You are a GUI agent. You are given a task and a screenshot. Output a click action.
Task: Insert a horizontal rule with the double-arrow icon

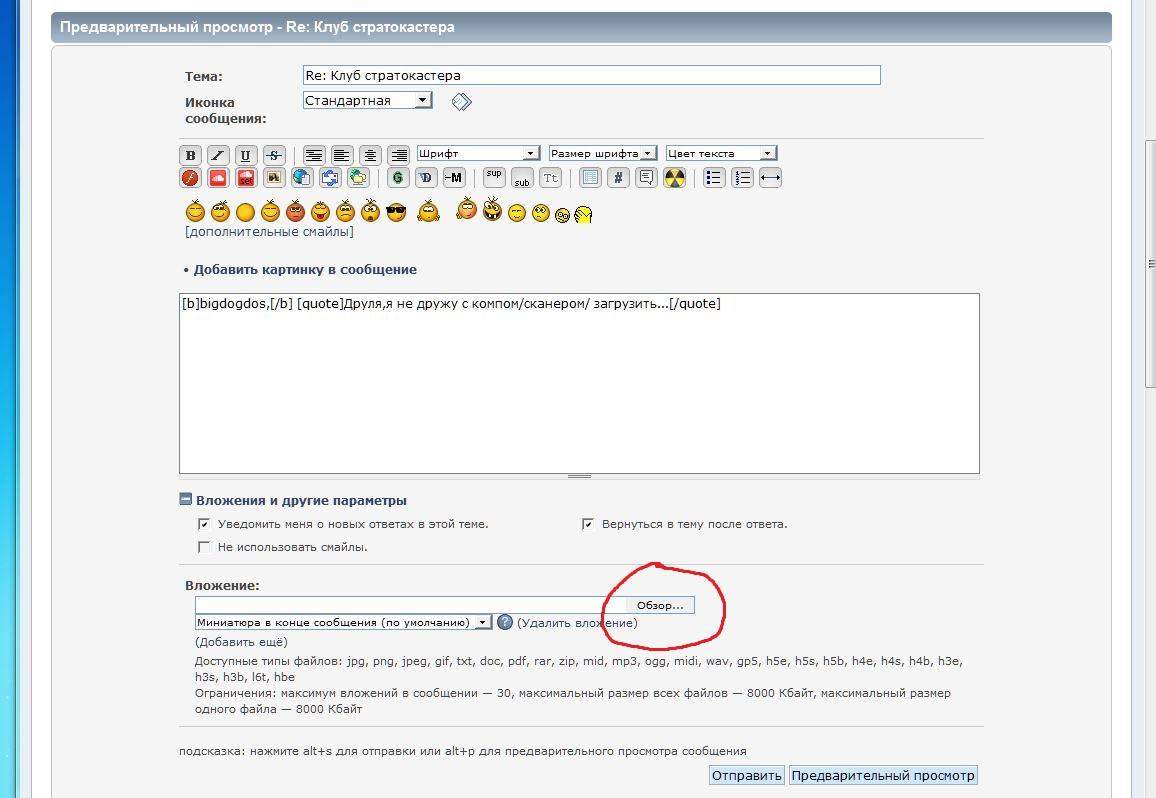770,178
